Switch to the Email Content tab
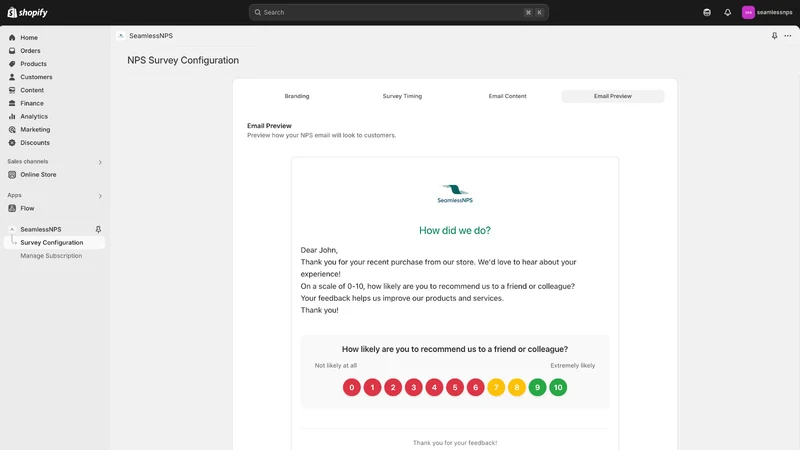The width and height of the screenshot is (800, 450). (x=507, y=96)
